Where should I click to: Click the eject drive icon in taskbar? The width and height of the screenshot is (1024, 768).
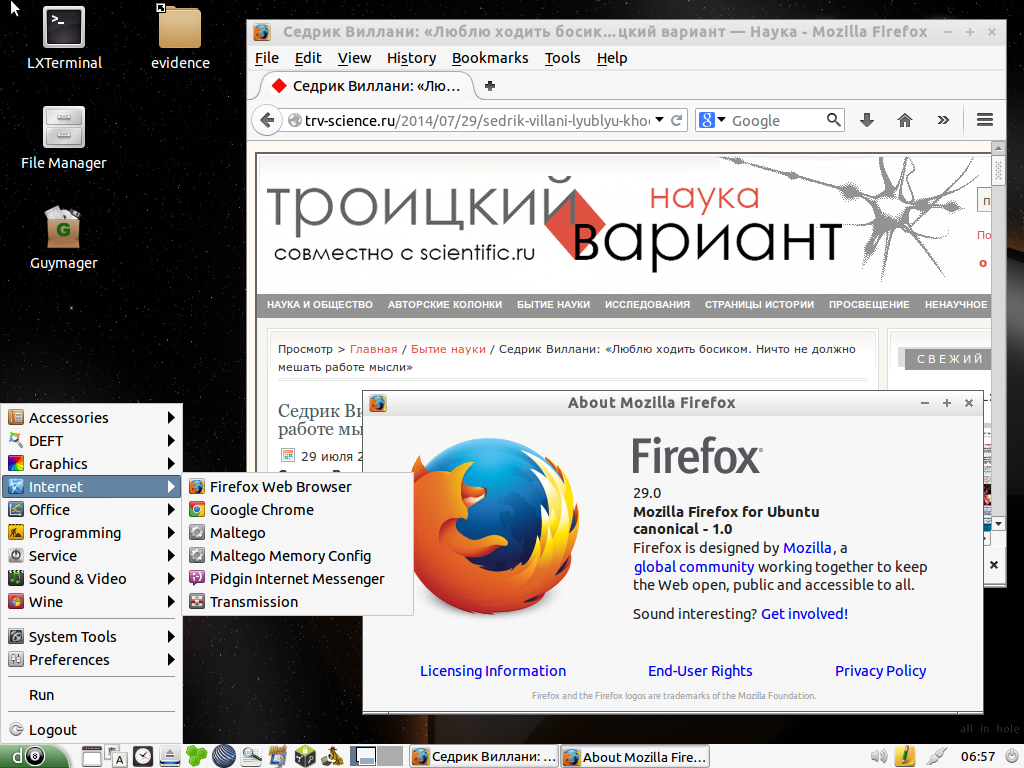coord(170,756)
